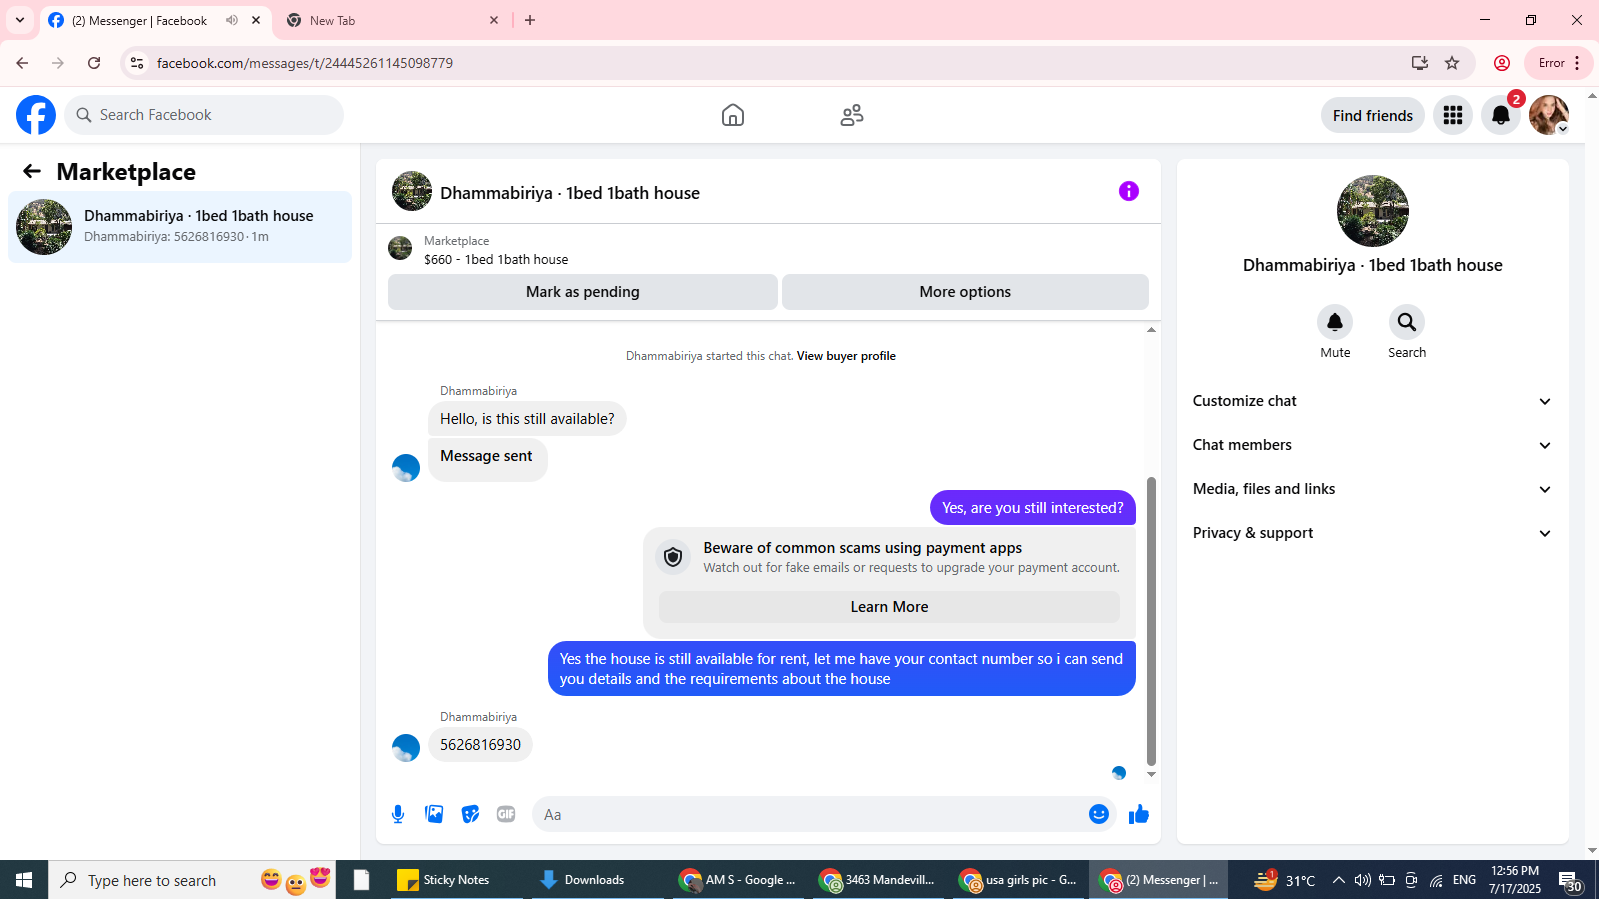
Task: Open the notifications bell with badge
Action: pyautogui.click(x=1501, y=115)
